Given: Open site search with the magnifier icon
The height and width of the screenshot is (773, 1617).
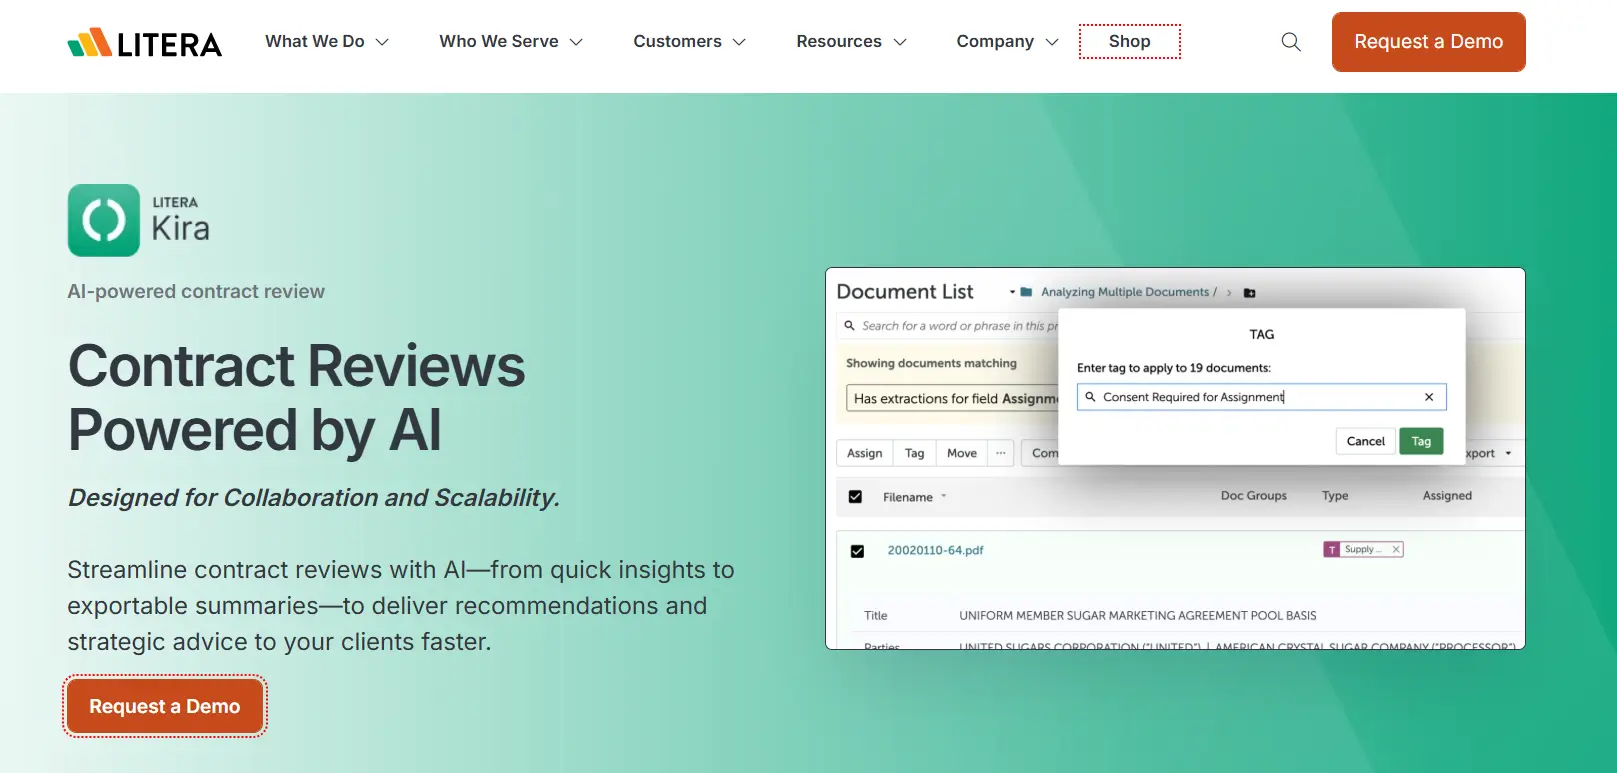Looking at the screenshot, I should (x=1291, y=42).
